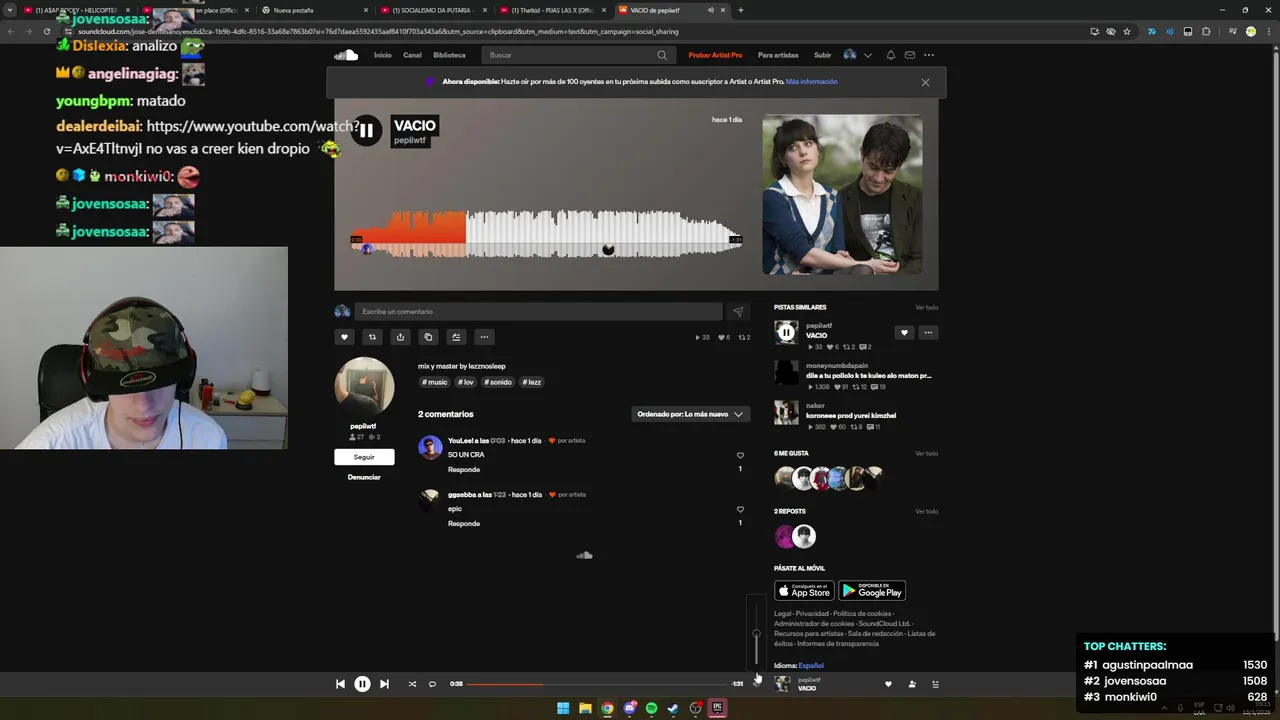1280x720 pixels.
Task: Open pepiiwtf profile avatar
Action: click(364, 387)
